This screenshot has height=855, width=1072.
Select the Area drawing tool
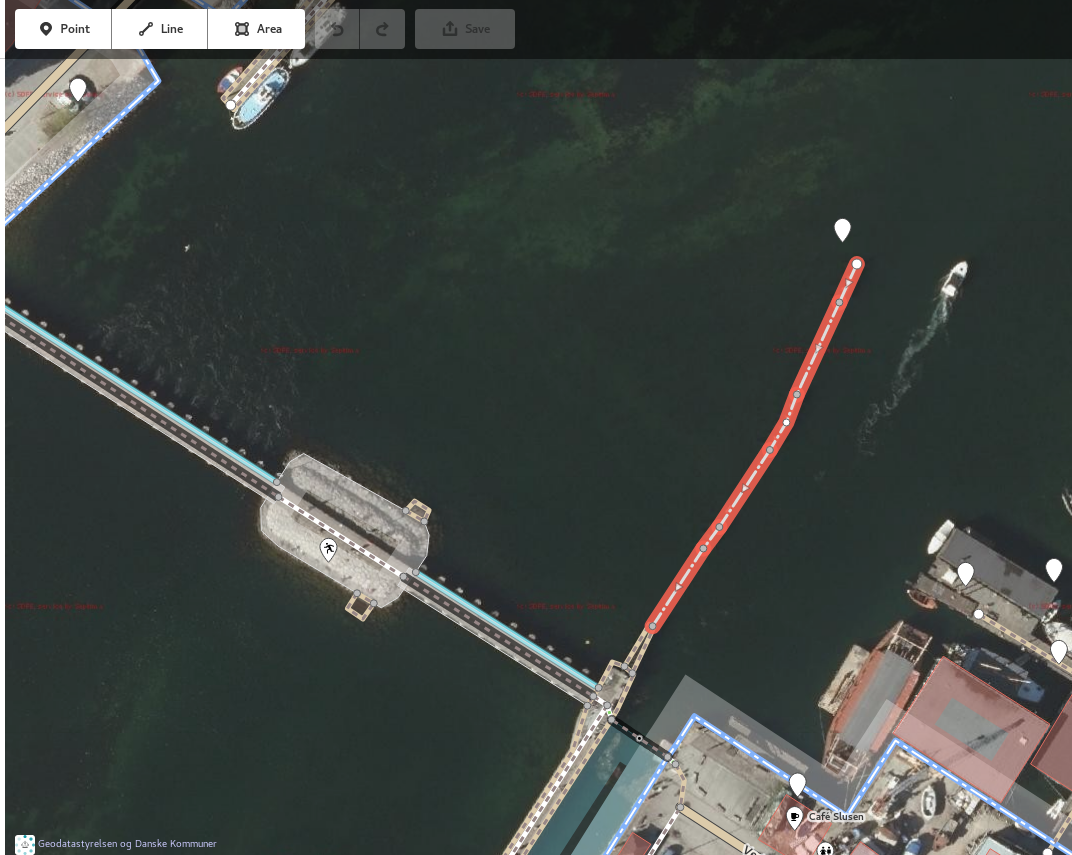[x=257, y=29]
